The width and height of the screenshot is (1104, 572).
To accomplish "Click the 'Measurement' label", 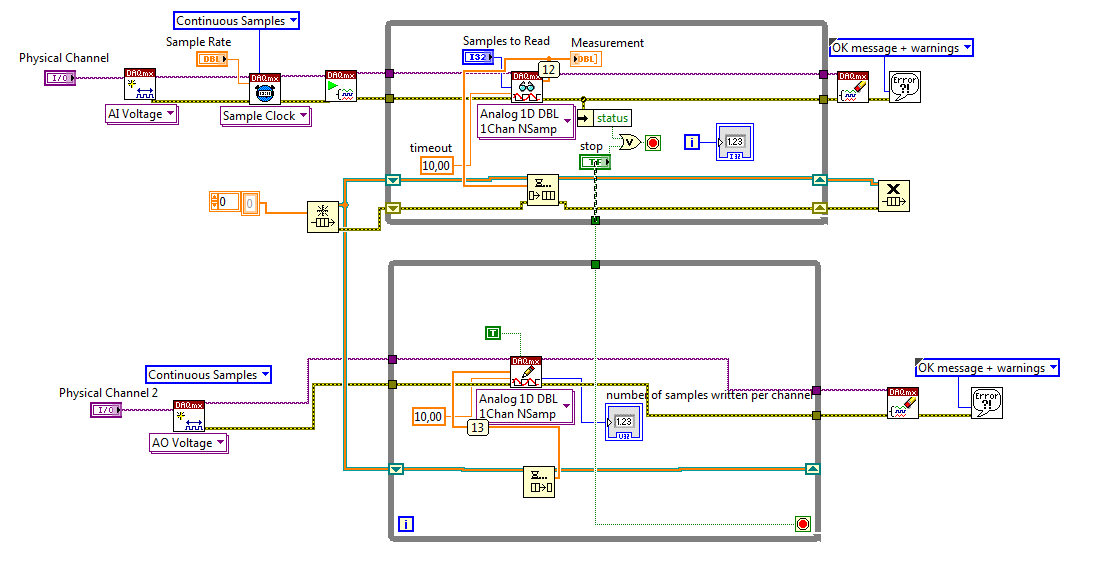I will 608,43.
